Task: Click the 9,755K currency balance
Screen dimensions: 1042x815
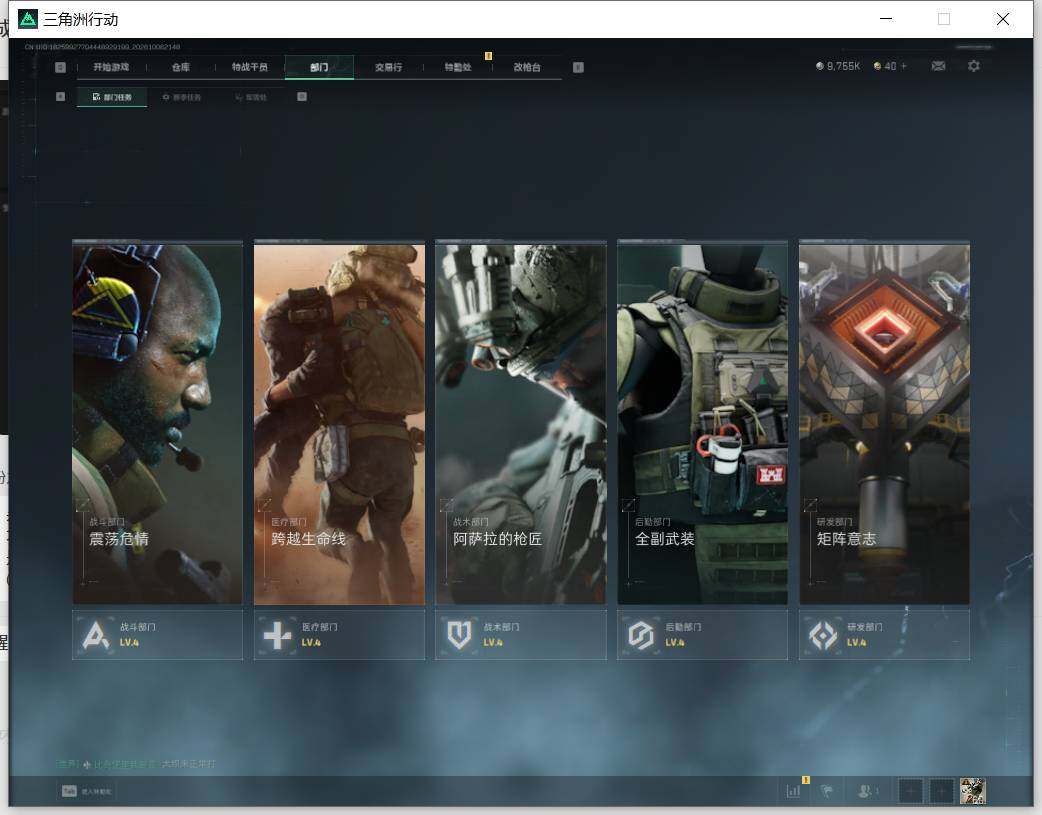Action: click(838, 66)
